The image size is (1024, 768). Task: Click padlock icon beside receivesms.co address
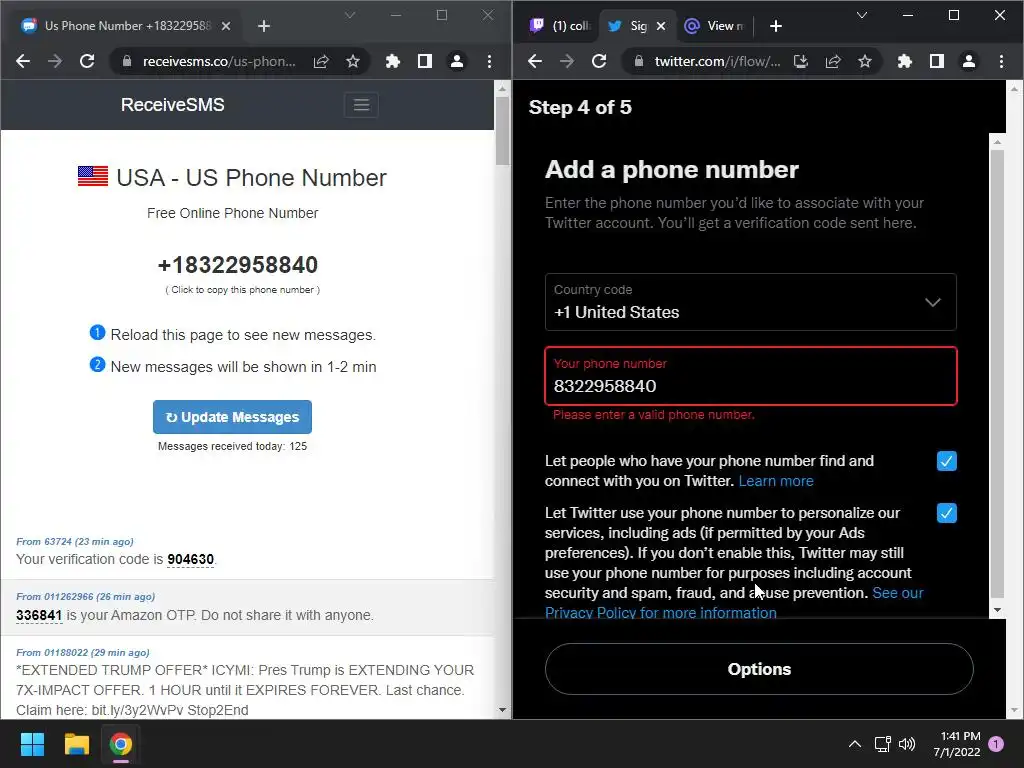(127, 61)
